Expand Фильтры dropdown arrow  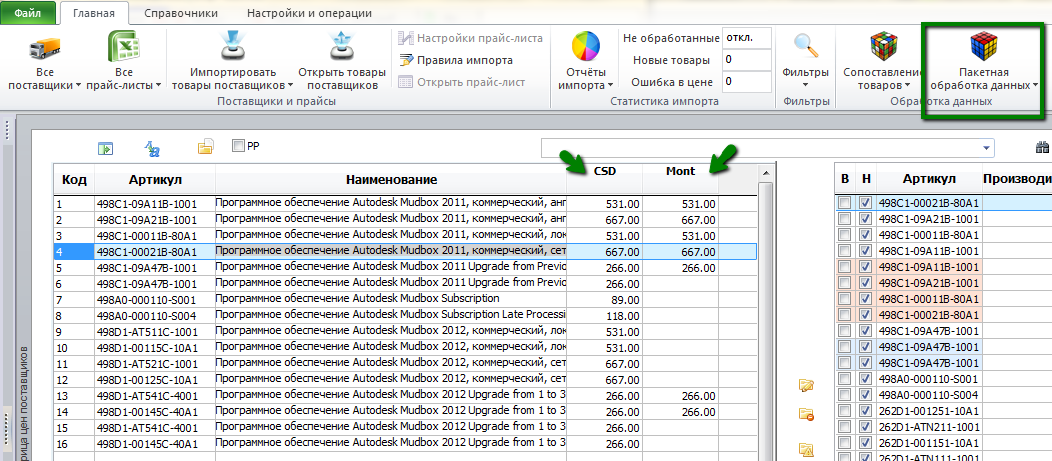click(805, 85)
